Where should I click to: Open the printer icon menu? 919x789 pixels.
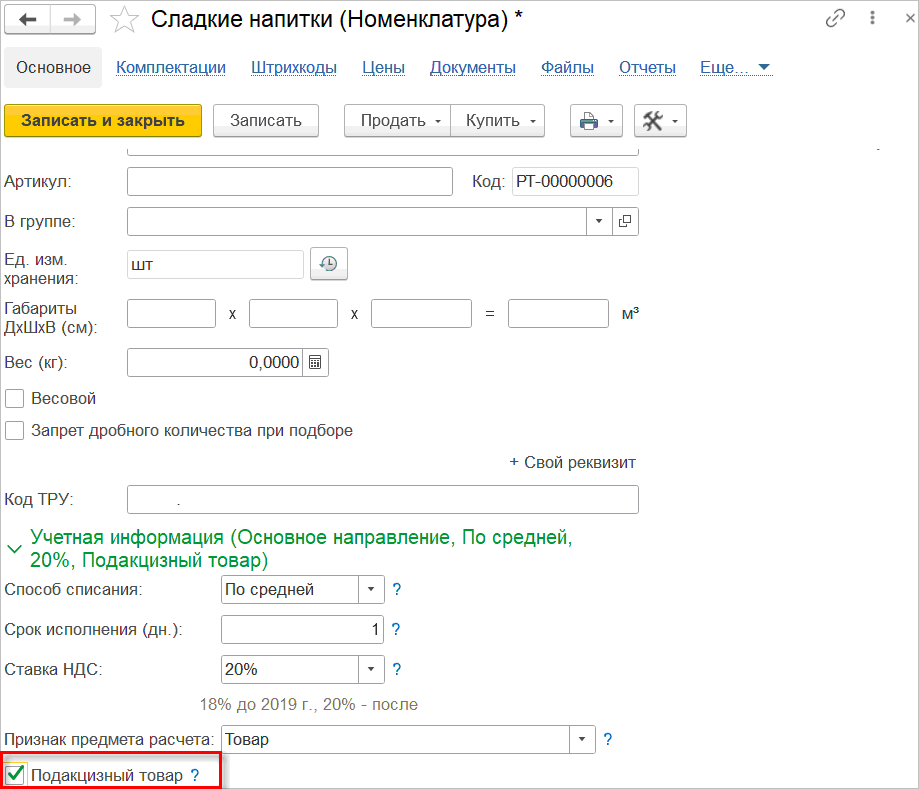click(x=596, y=121)
